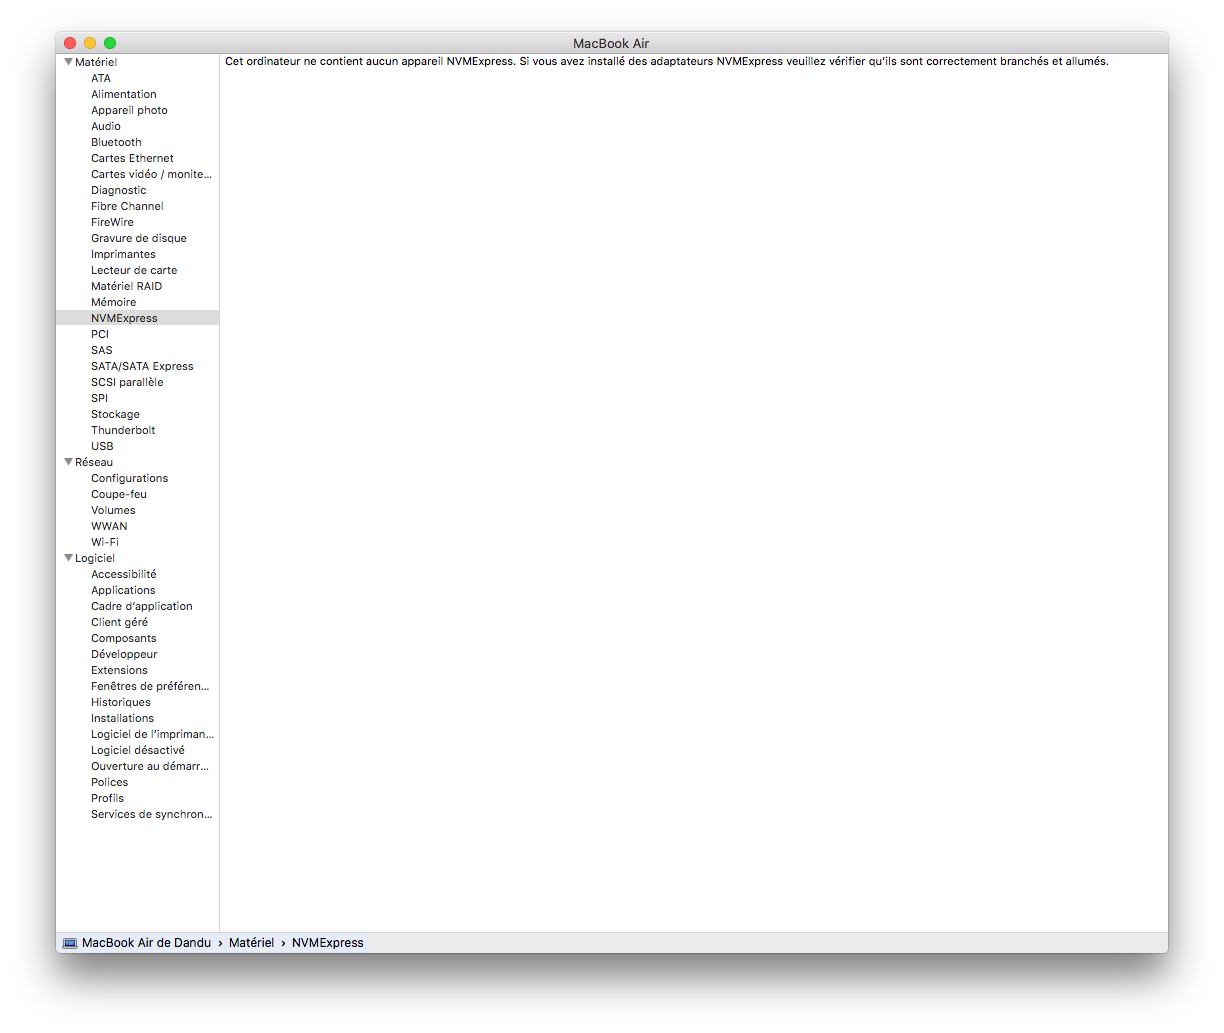Select Profils in sidebar
The height and width of the screenshot is (1033, 1224).
tap(107, 798)
